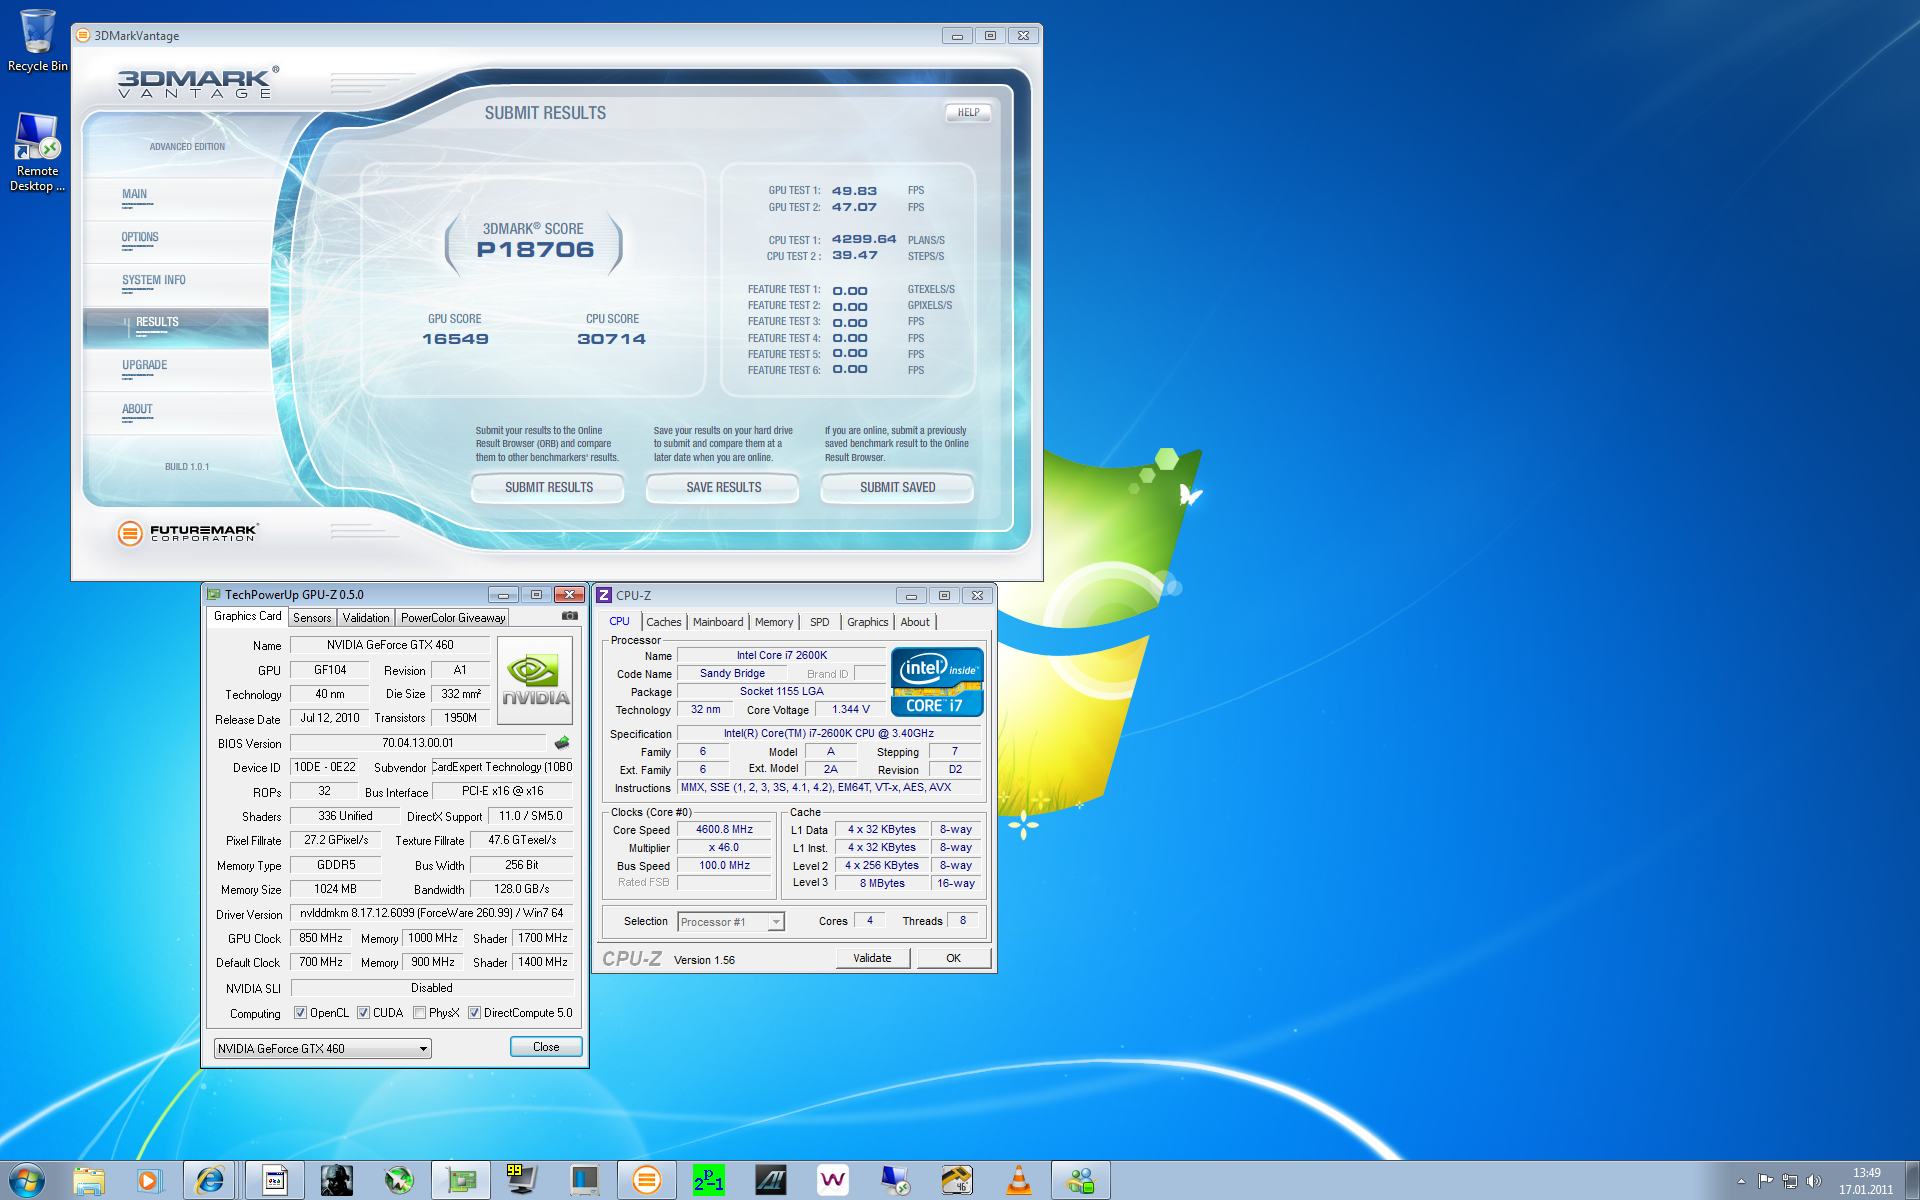This screenshot has height=1200, width=1920.
Task: Open the Recycle Bin desktop icon
Action: click(37, 40)
